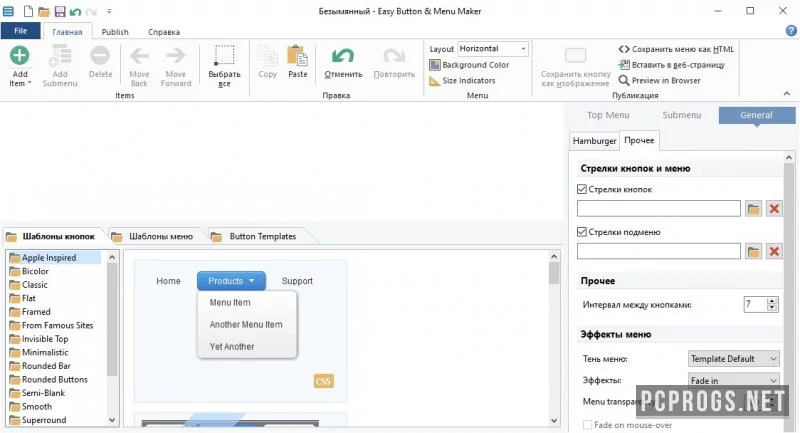800x433 pixels.
Task: Click Another Menu Item in preview
Action: tap(246, 324)
